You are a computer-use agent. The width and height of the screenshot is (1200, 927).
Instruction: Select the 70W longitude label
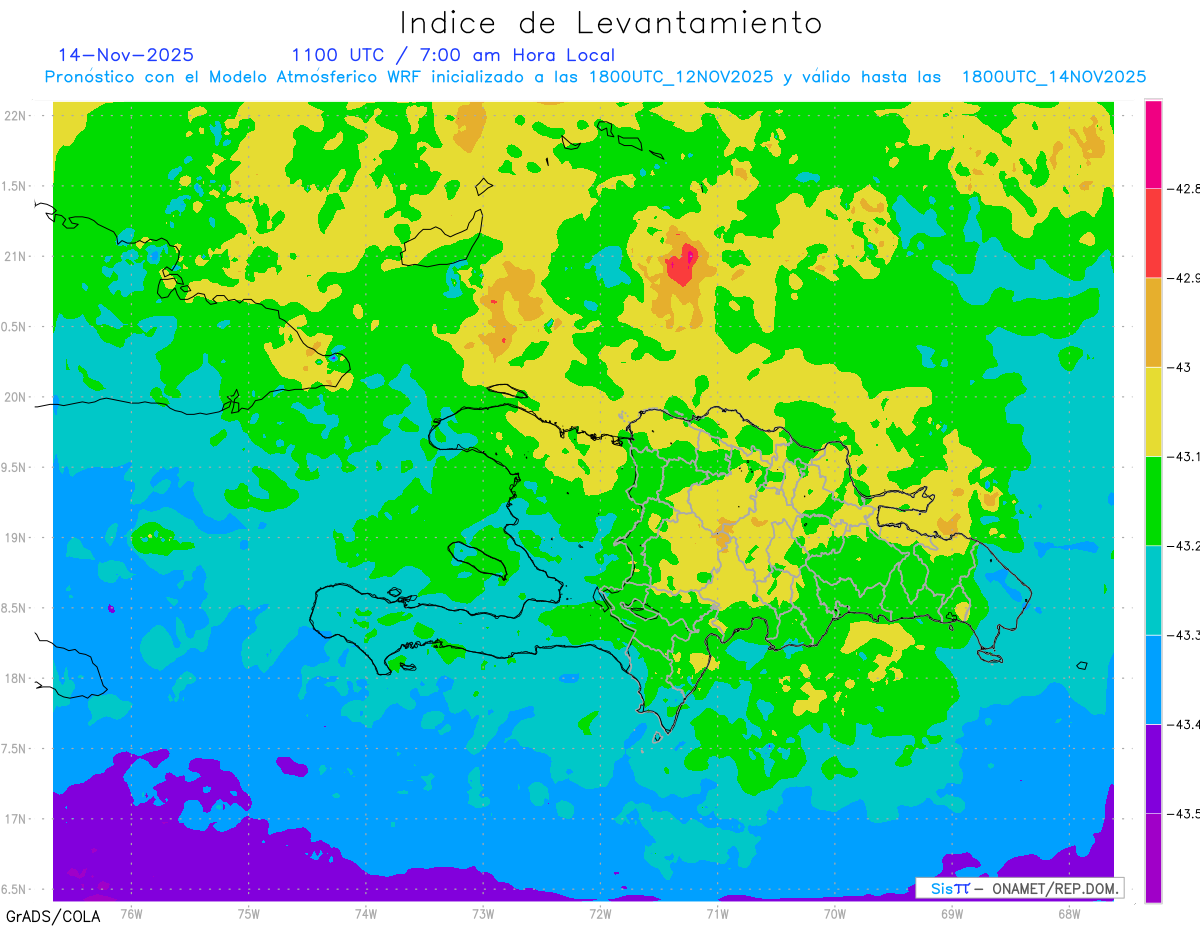point(835,913)
